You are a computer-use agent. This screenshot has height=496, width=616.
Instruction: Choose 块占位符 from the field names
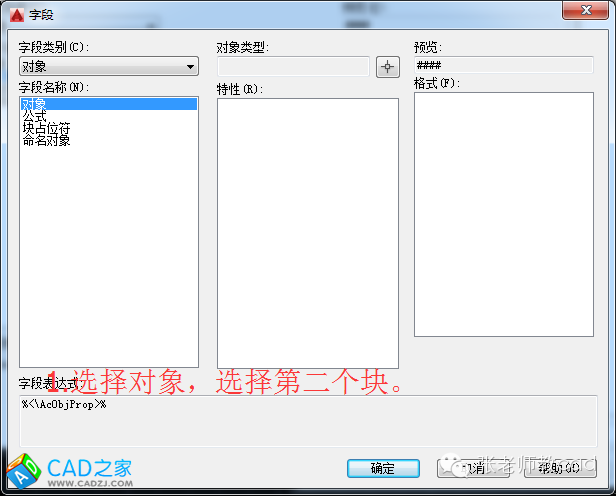(45, 128)
